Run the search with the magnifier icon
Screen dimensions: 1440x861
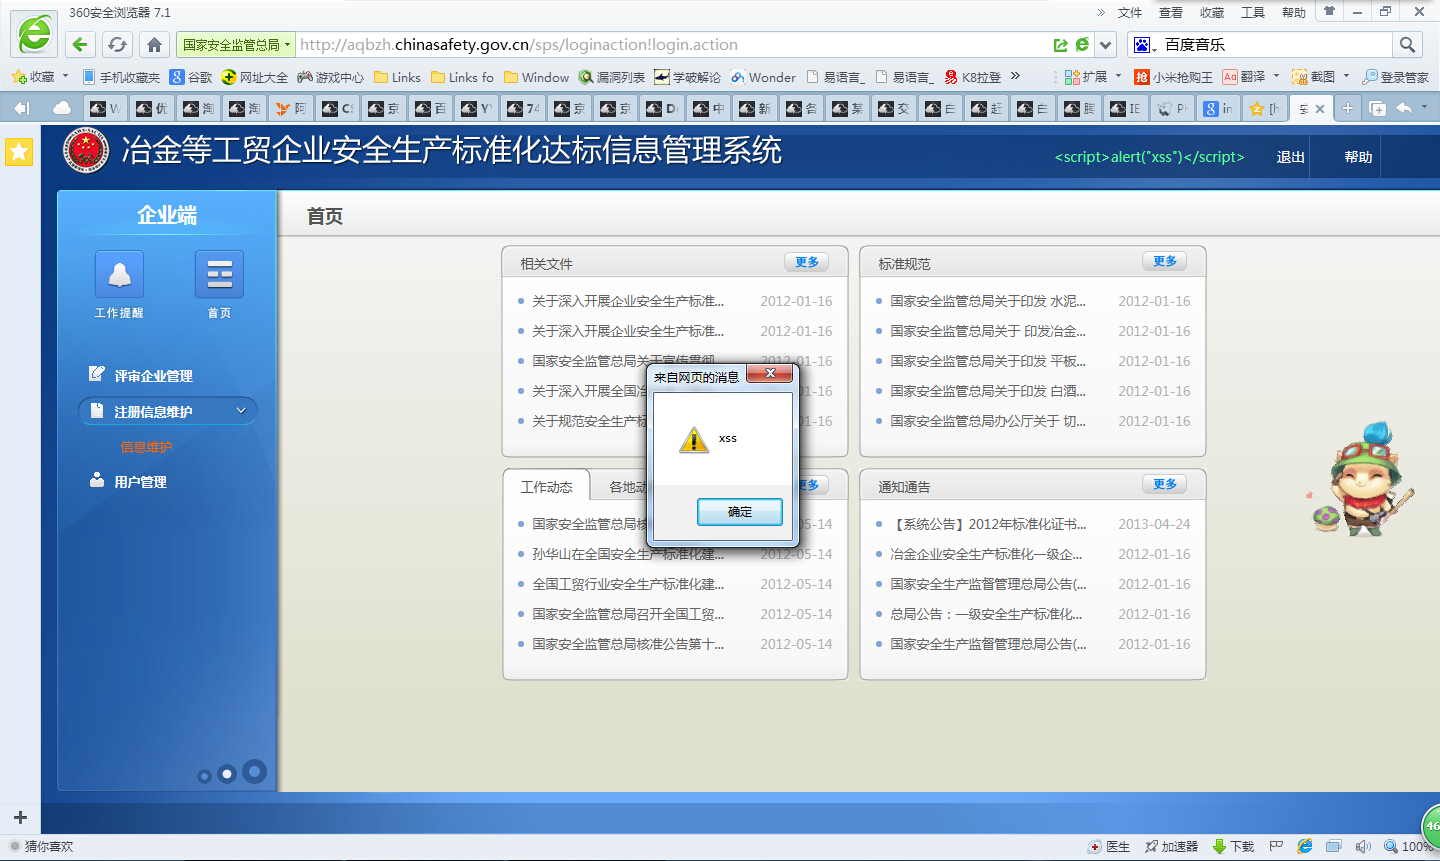tap(1407, 44)
